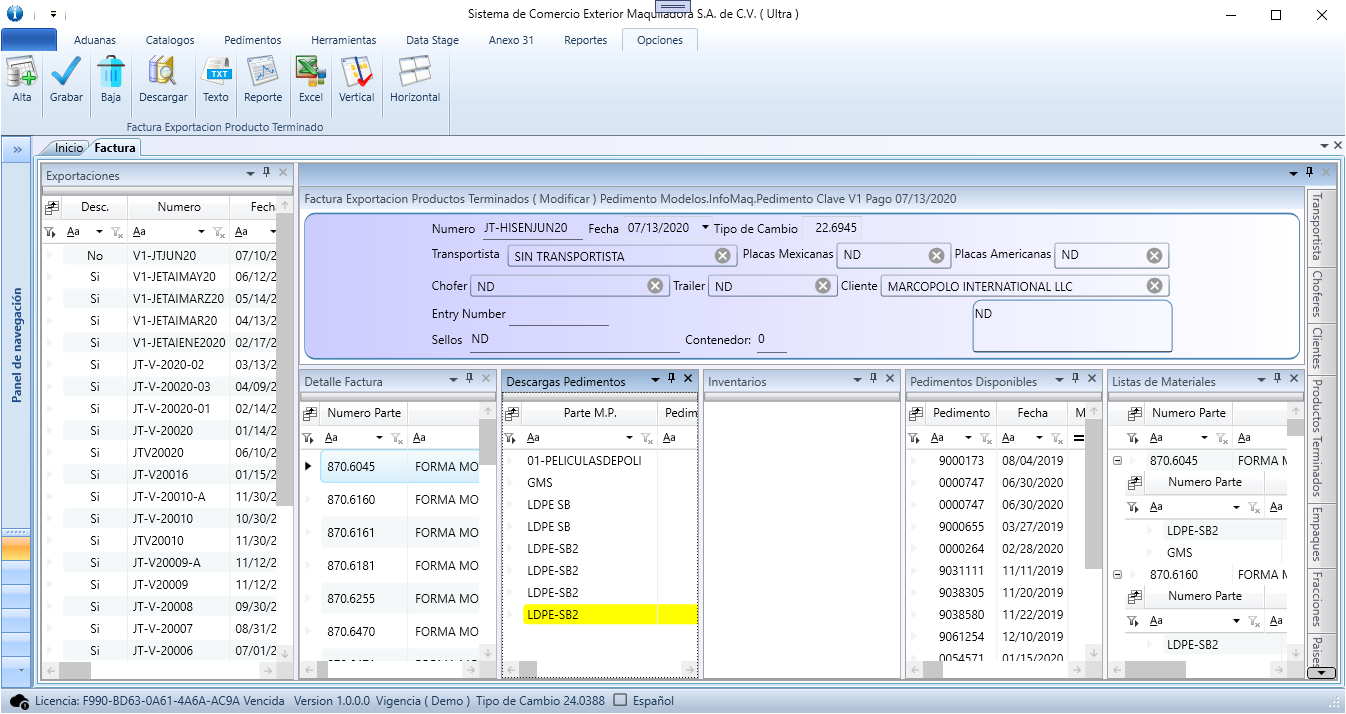Collapse the 870.6045 tree node
This screenshot has width=1346, height=714.
(1117, 461)
